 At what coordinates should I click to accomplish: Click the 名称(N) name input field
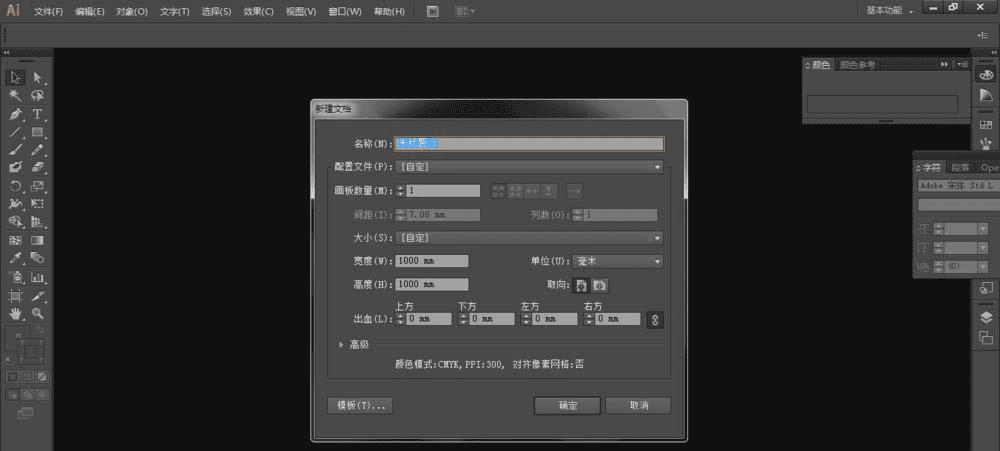(x=529, y=144)
